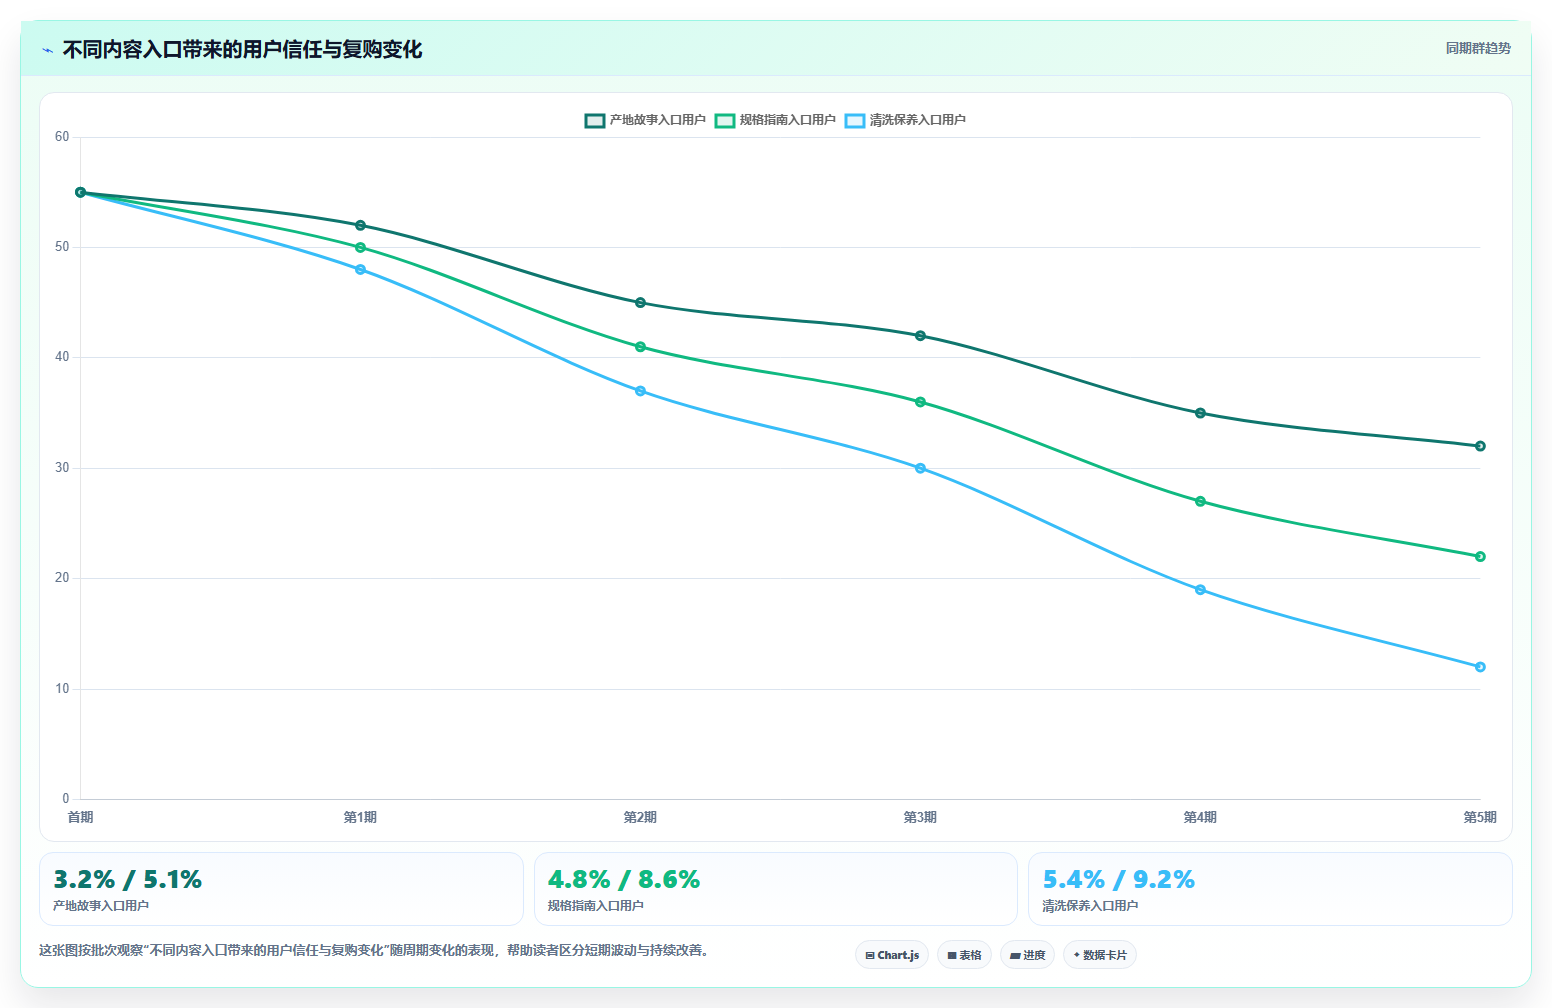This screenshot has width=1552, height=1008.
Task: Click the 清洗保养 data point at 第5期
Action: point(1480,667)
